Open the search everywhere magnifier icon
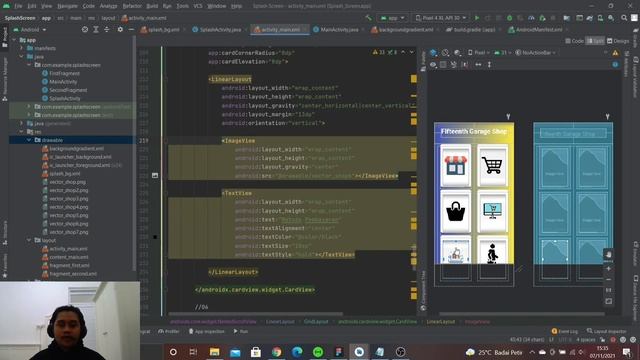 [624, 18]
